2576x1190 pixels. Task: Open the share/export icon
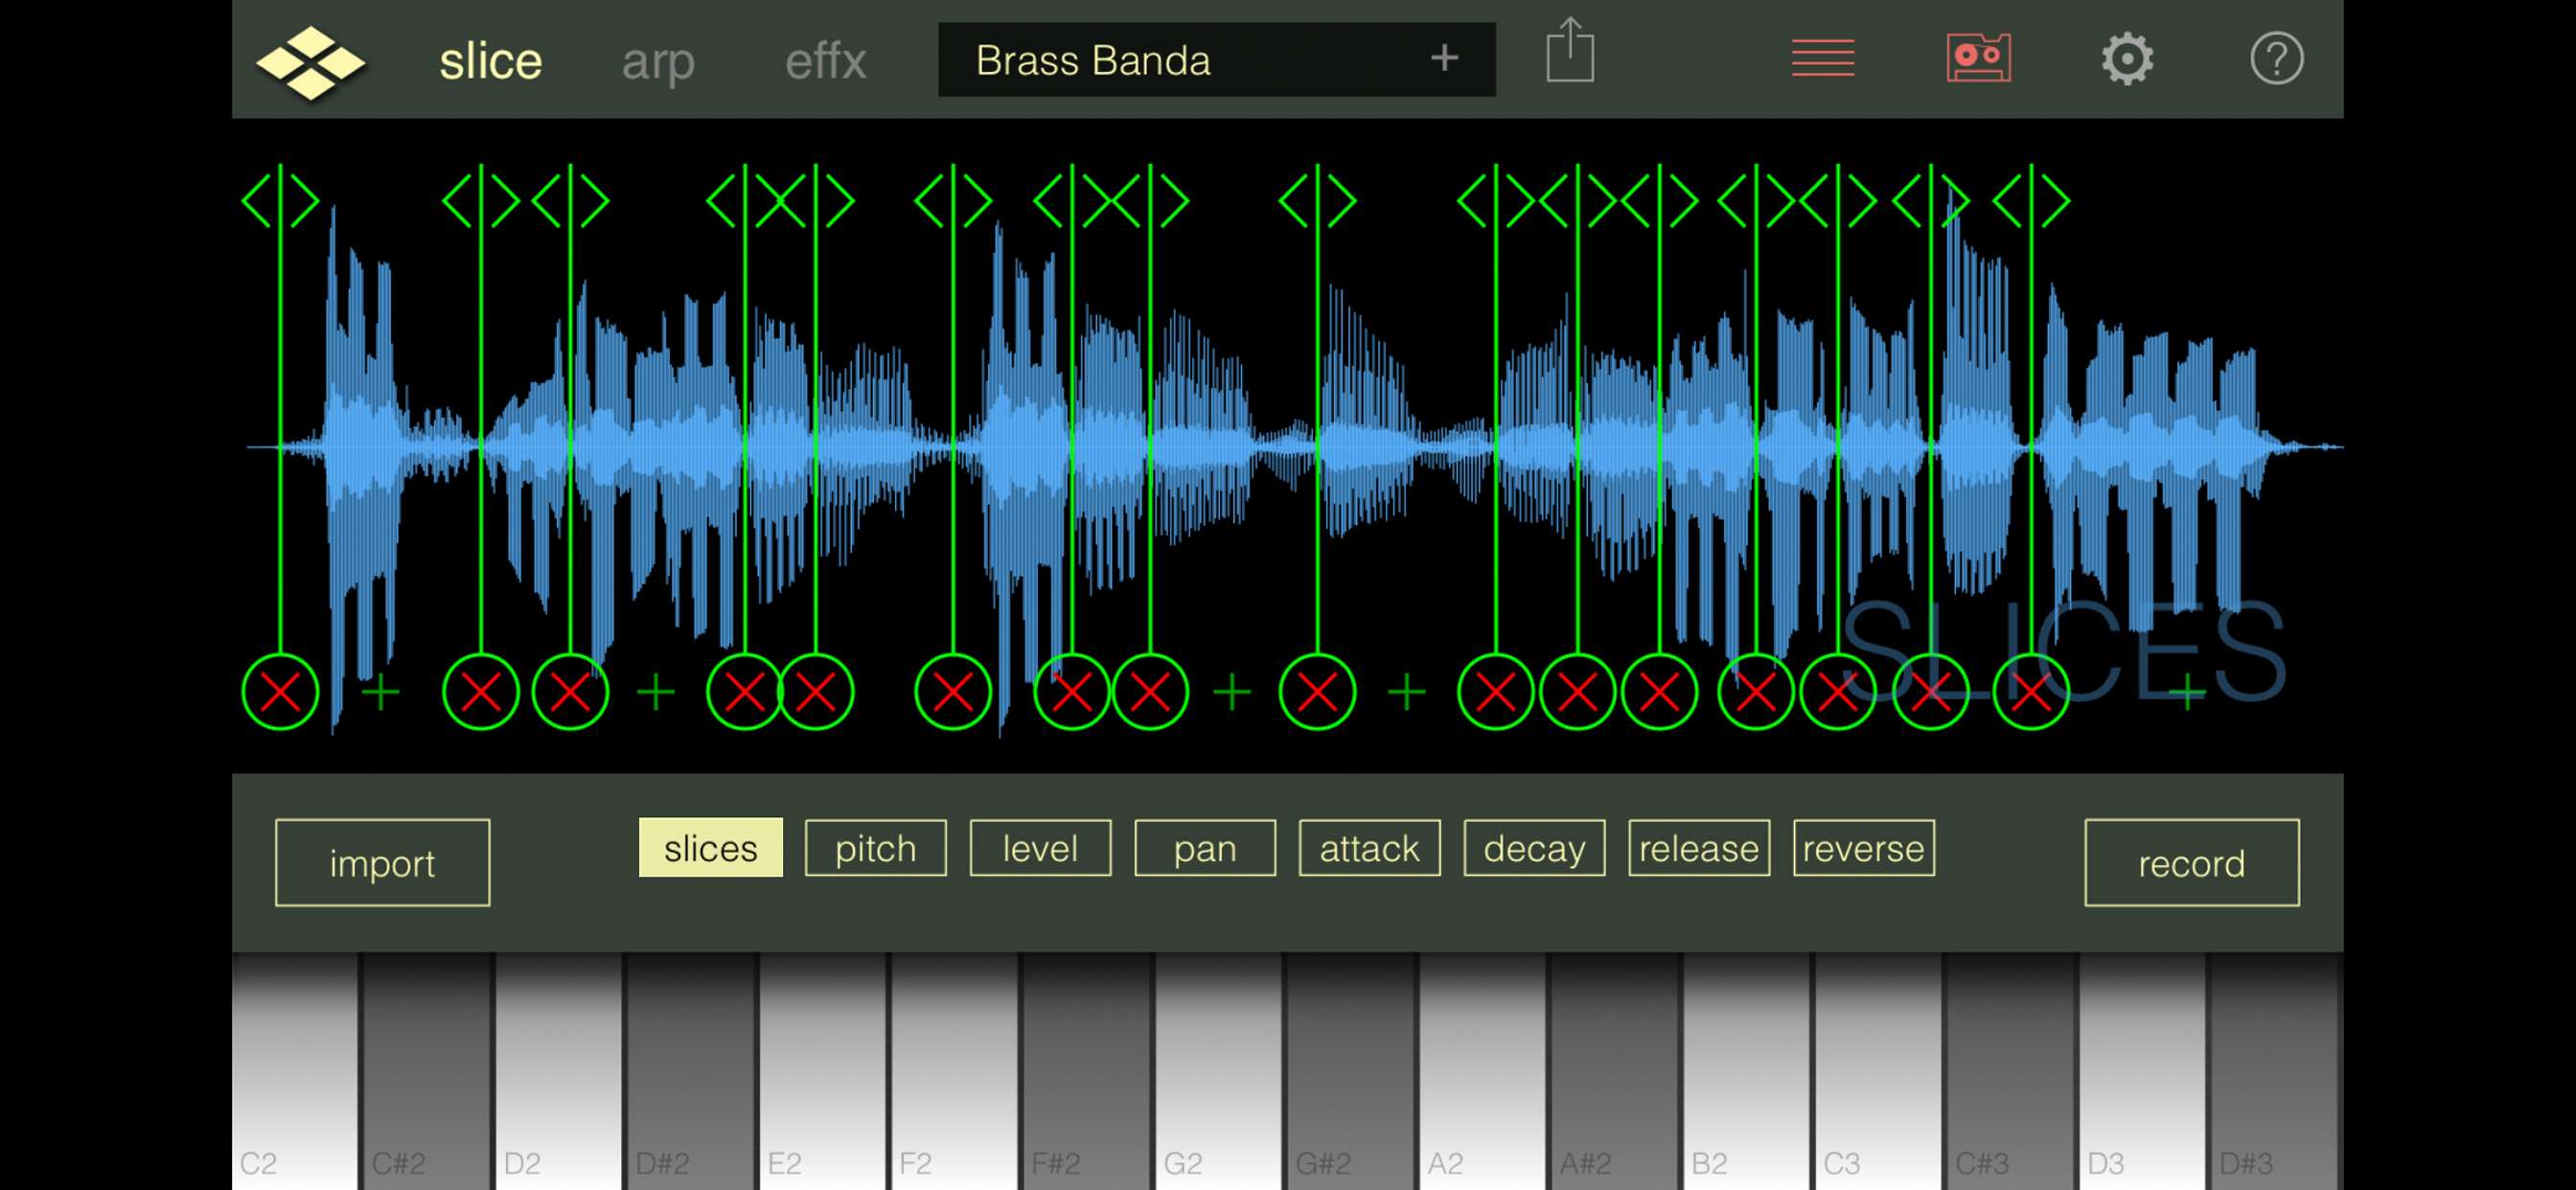pyautogui.click(x=1570, y=52)
